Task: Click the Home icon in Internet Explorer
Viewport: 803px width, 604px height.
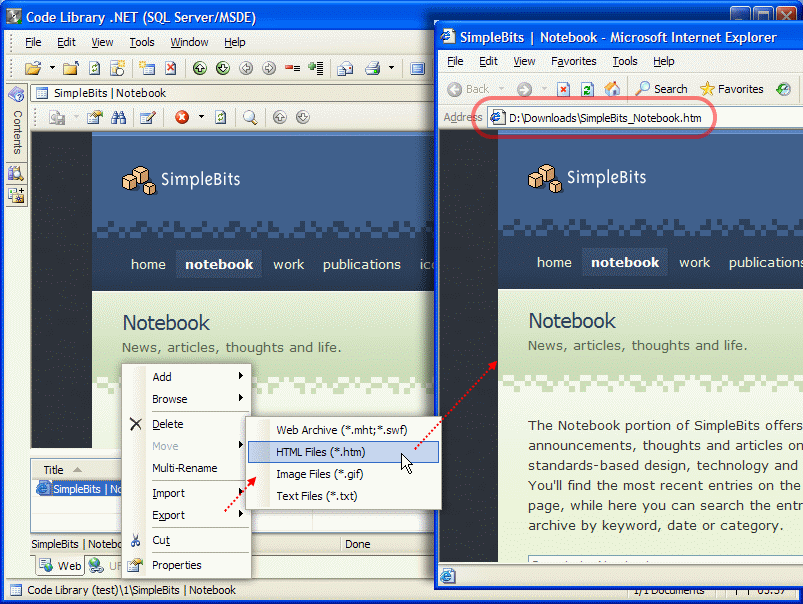Action: [612, 89]
